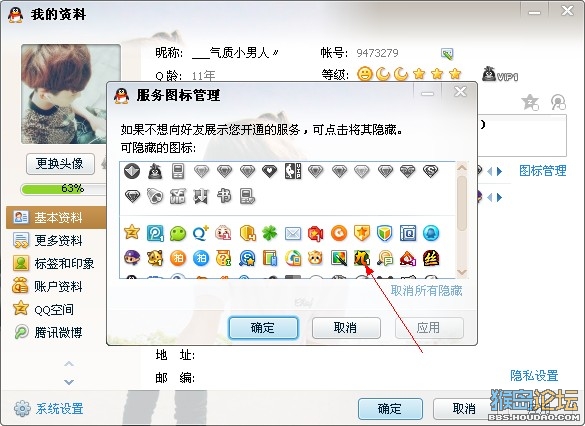Click the edit profile icon beside account number
The width and height of the screenshot is (585, 426).
447,54
